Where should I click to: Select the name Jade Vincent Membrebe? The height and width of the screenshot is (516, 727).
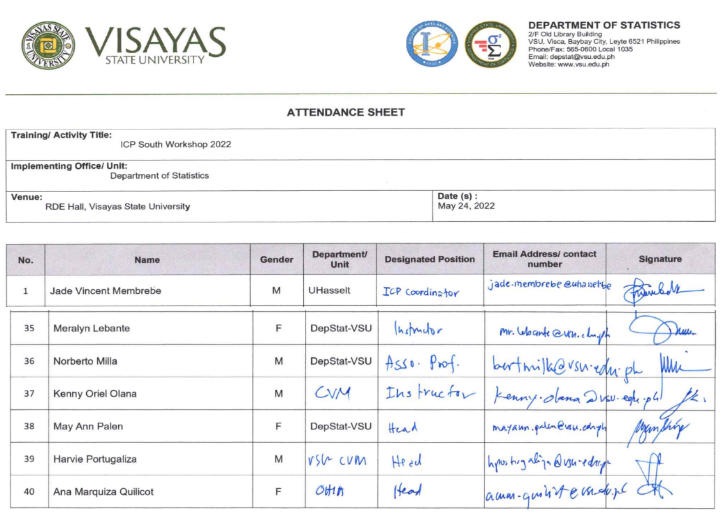tap(106, 292)
